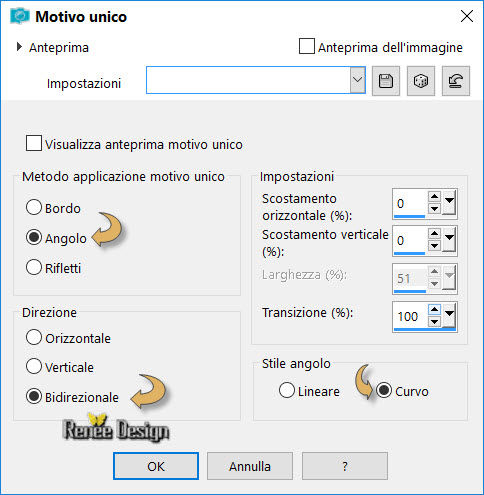Increase Transizione value with up arrow

tap(434, 309)
